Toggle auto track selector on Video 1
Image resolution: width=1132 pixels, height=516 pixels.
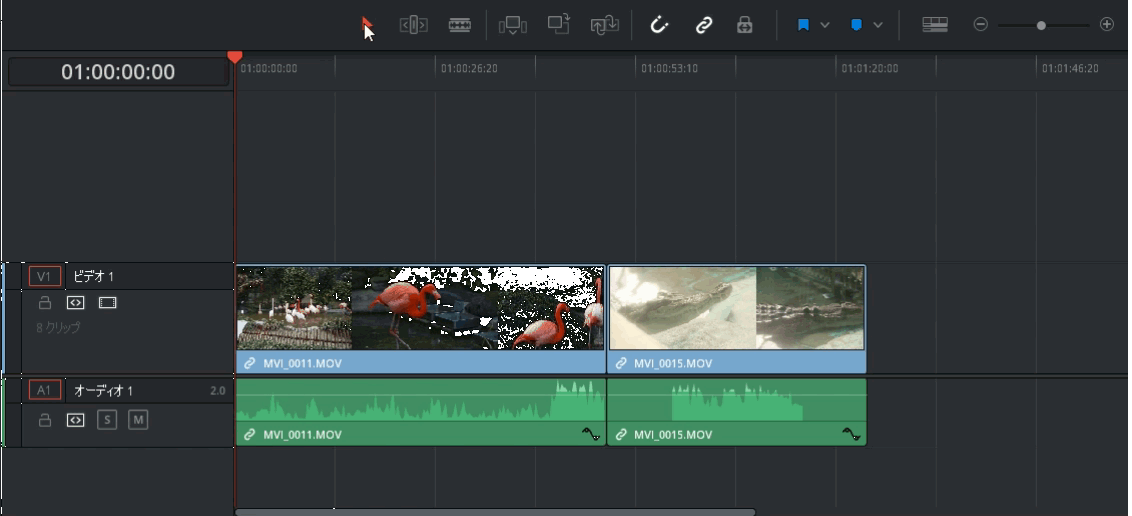coord(76,303)
